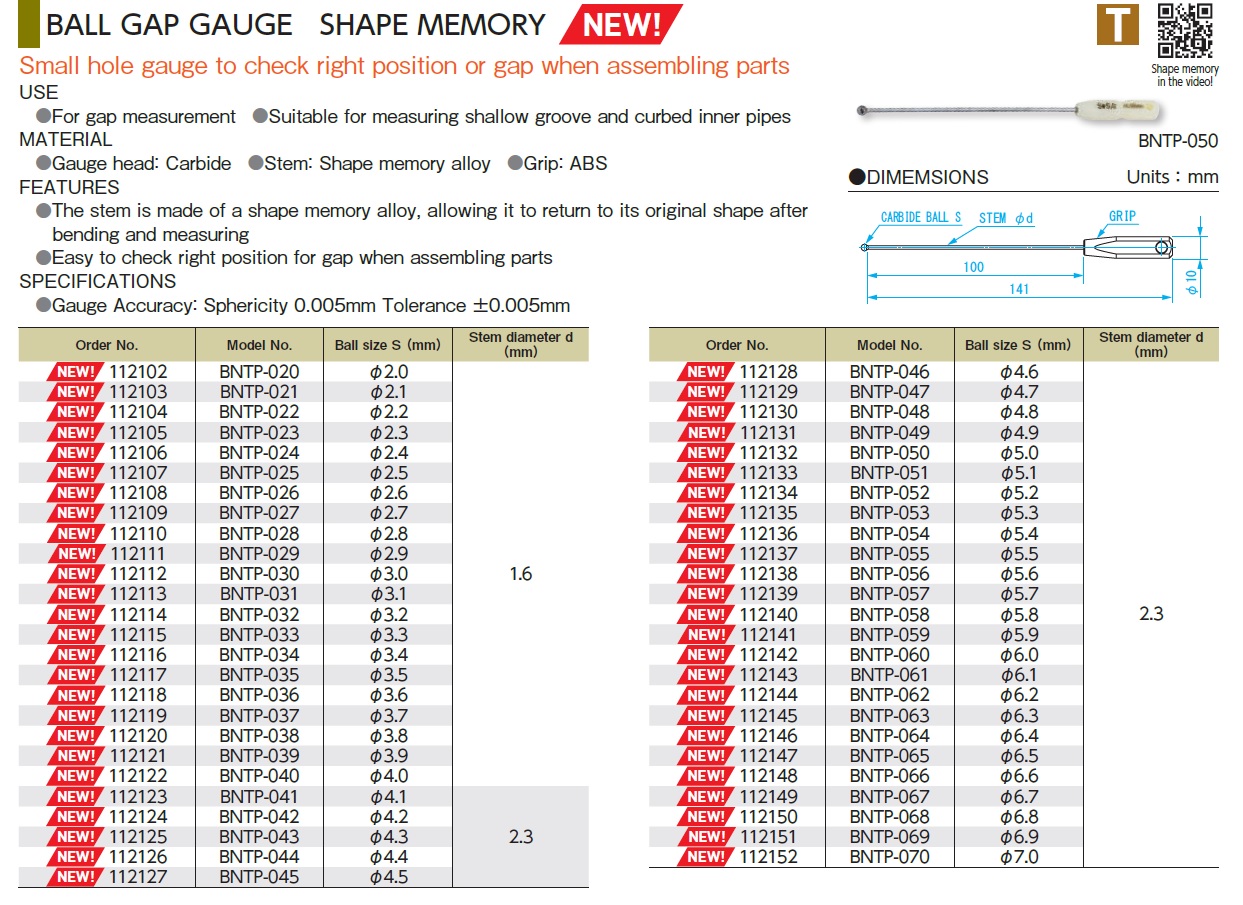Click NEW! badge beside order 112140
1243x905 pixels.
point(705,615)
